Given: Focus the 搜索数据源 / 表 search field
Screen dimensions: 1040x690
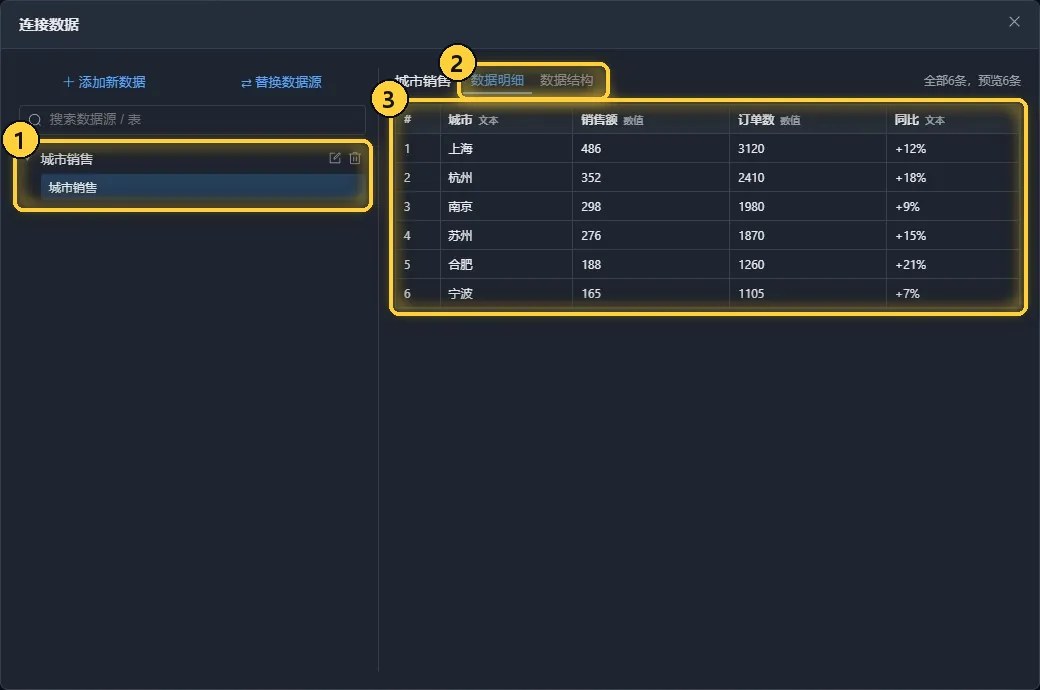Looking at the screenshot, I should coord(192,119).
